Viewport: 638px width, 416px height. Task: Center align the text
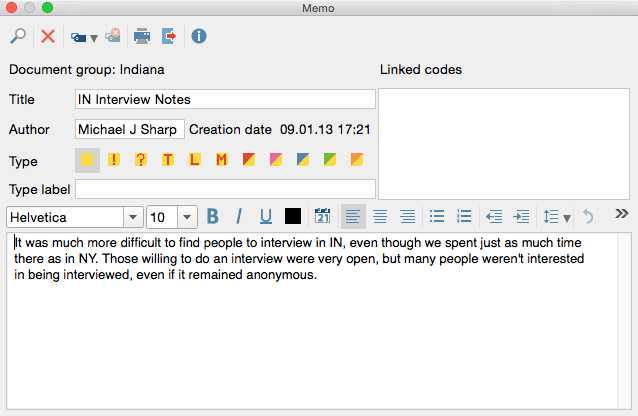pyautogui.click(x=380, y=216)
